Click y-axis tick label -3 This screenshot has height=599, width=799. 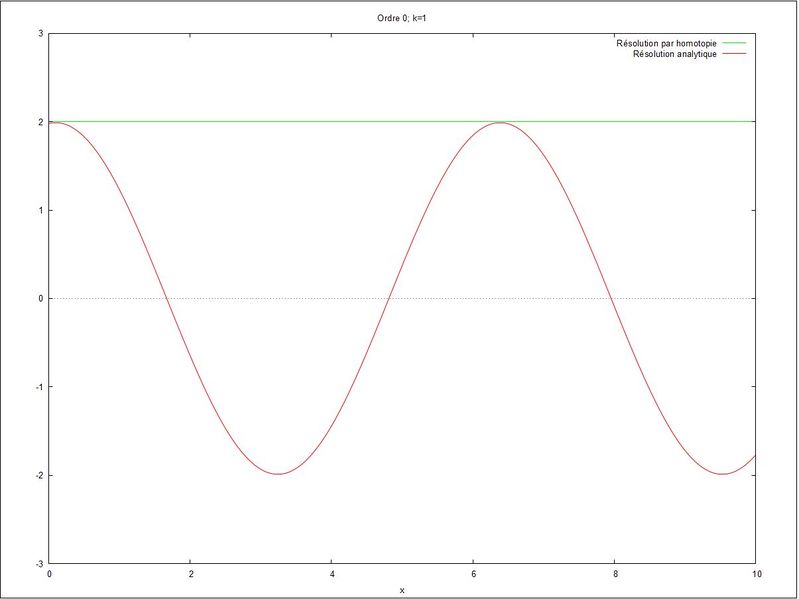pos(39,563)
